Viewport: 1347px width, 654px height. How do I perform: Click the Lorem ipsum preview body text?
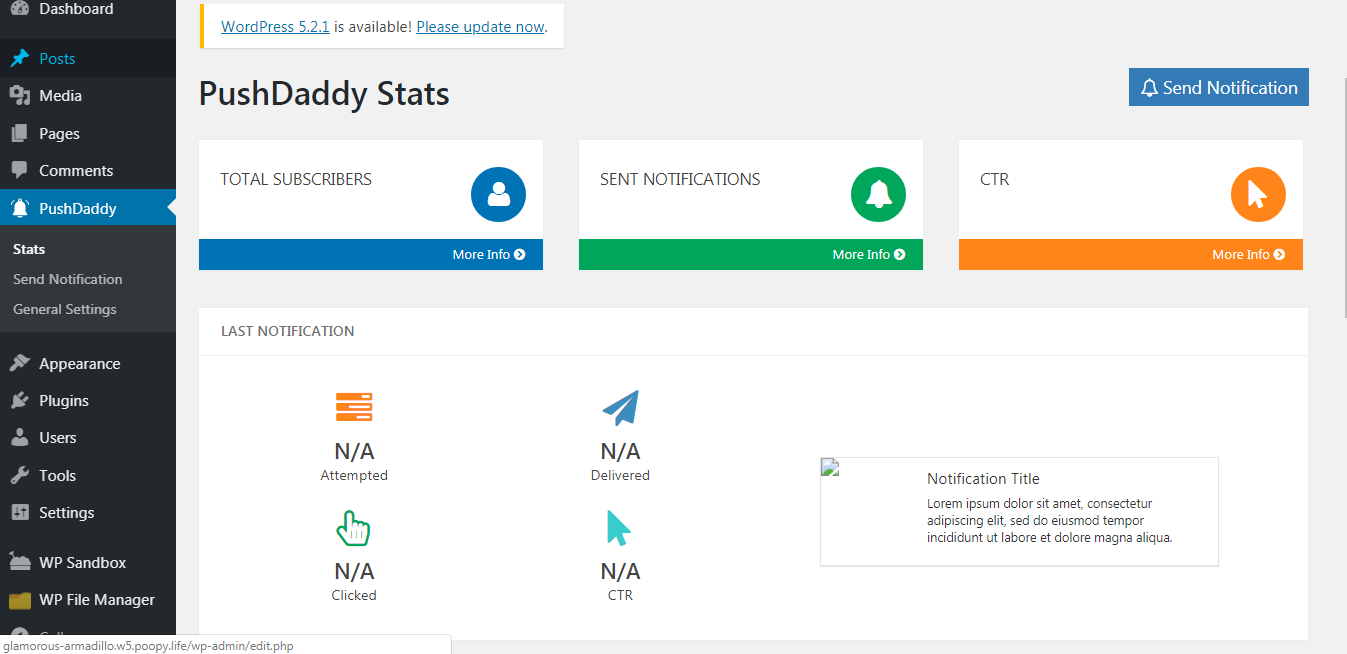point(1049,520)
